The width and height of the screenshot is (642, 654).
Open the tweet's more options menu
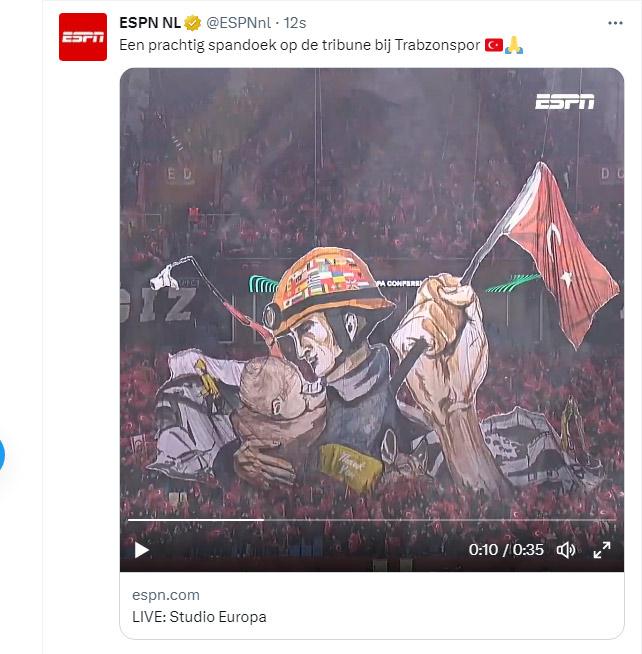[615, 23]
